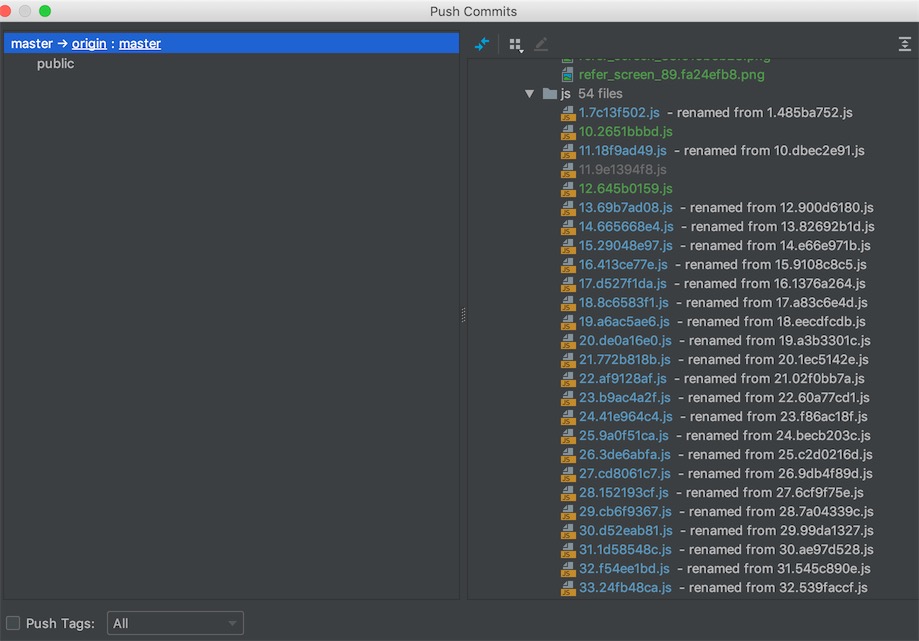Click the JS icon of 11.9e1394f8.js
Viewport: 919px width, 641px height.
[x=567, y=170]
